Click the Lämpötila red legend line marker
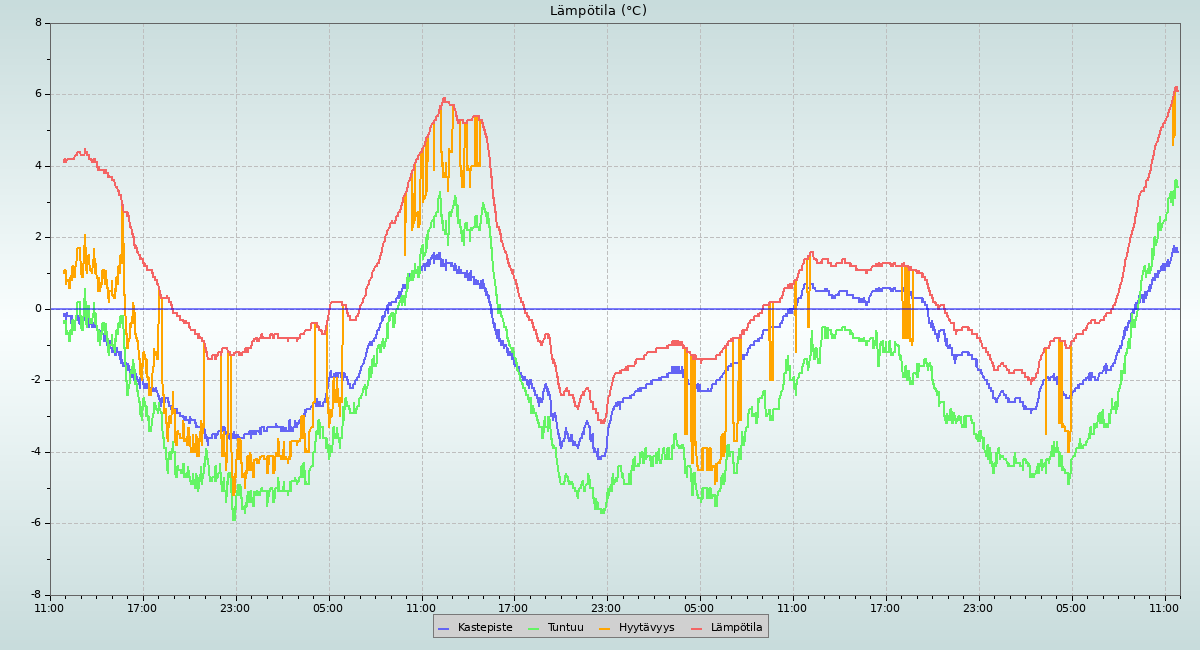Image resolution: width=1200 pixels, height=650 pixels. 697,628
